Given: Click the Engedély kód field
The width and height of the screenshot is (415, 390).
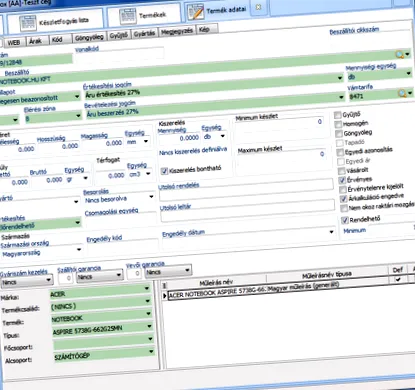Looking at the screenshot, I should (123, 246).
